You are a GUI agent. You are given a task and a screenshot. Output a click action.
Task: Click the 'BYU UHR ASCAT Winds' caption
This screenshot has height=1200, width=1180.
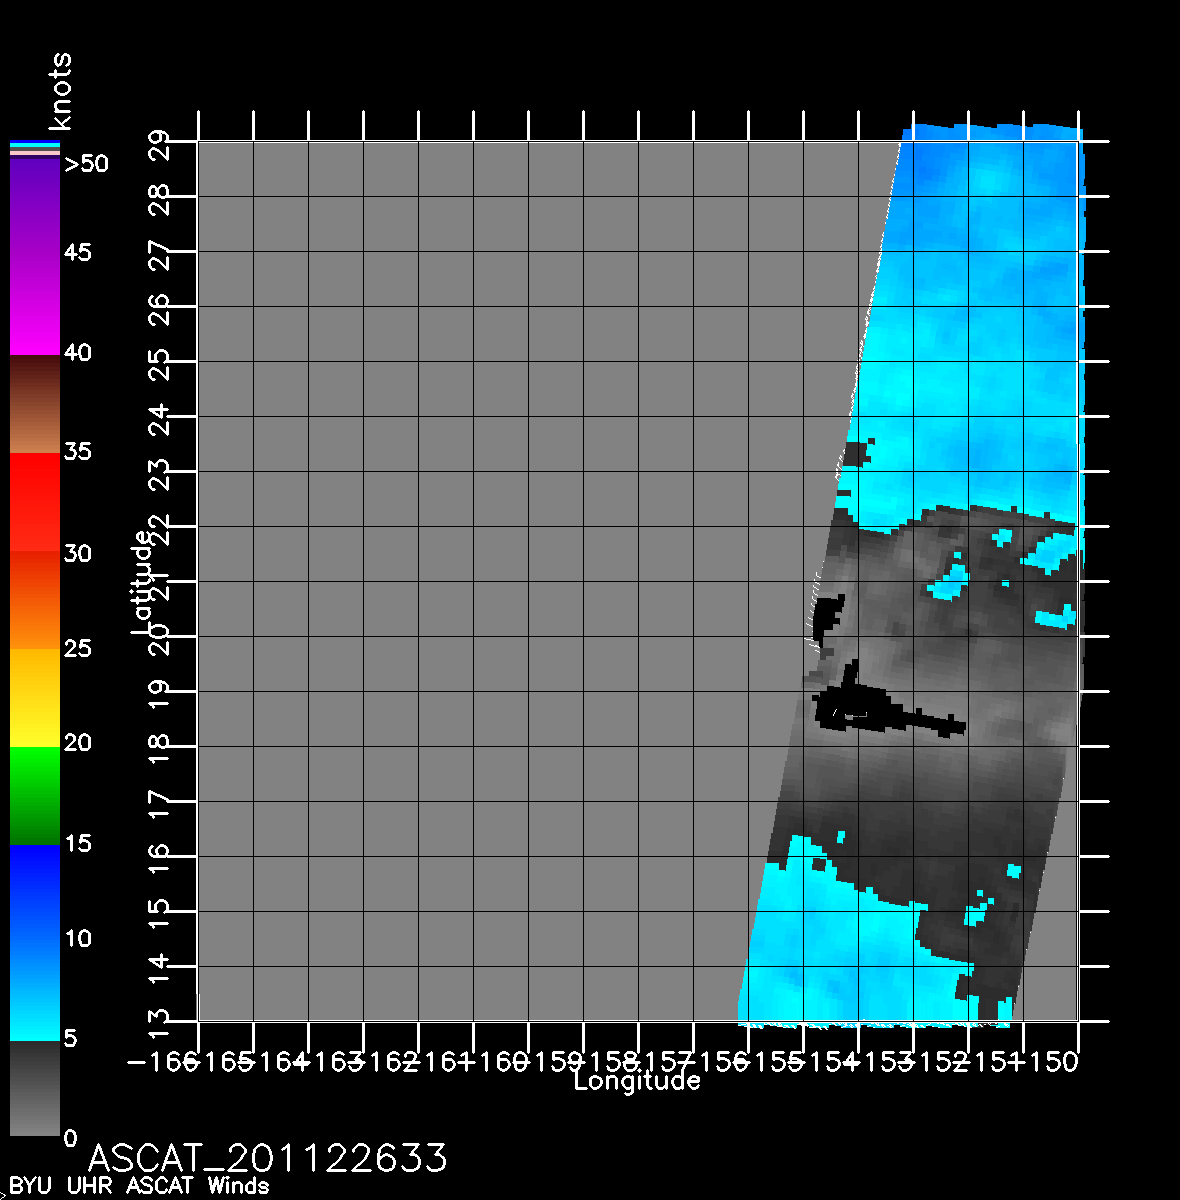pyautogui.click(x=139, y=1186)
